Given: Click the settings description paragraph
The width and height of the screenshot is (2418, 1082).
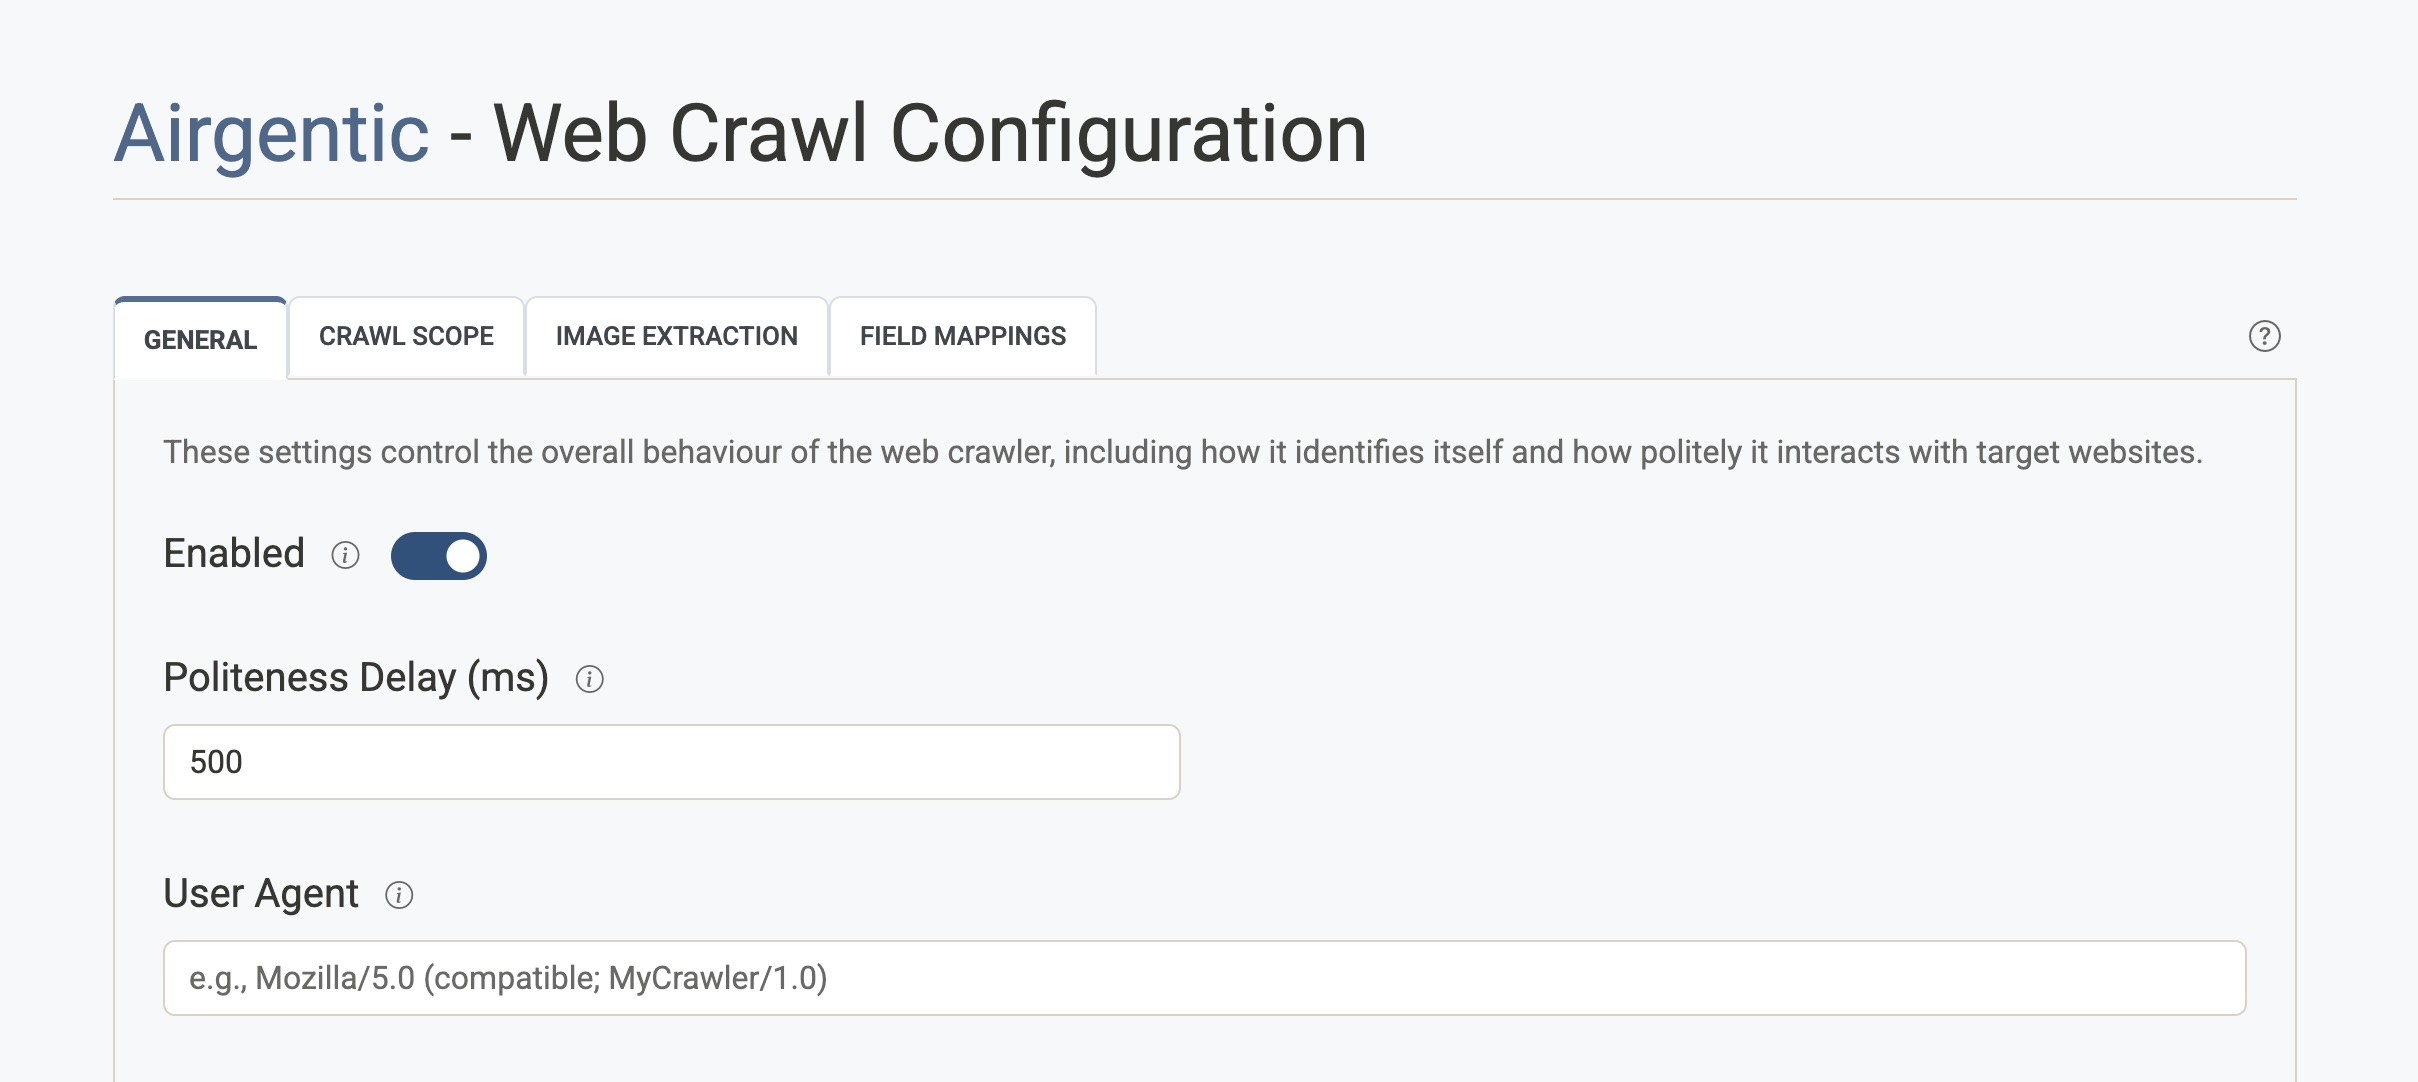Looking at the screenshot, I should tap(1182, 452).
